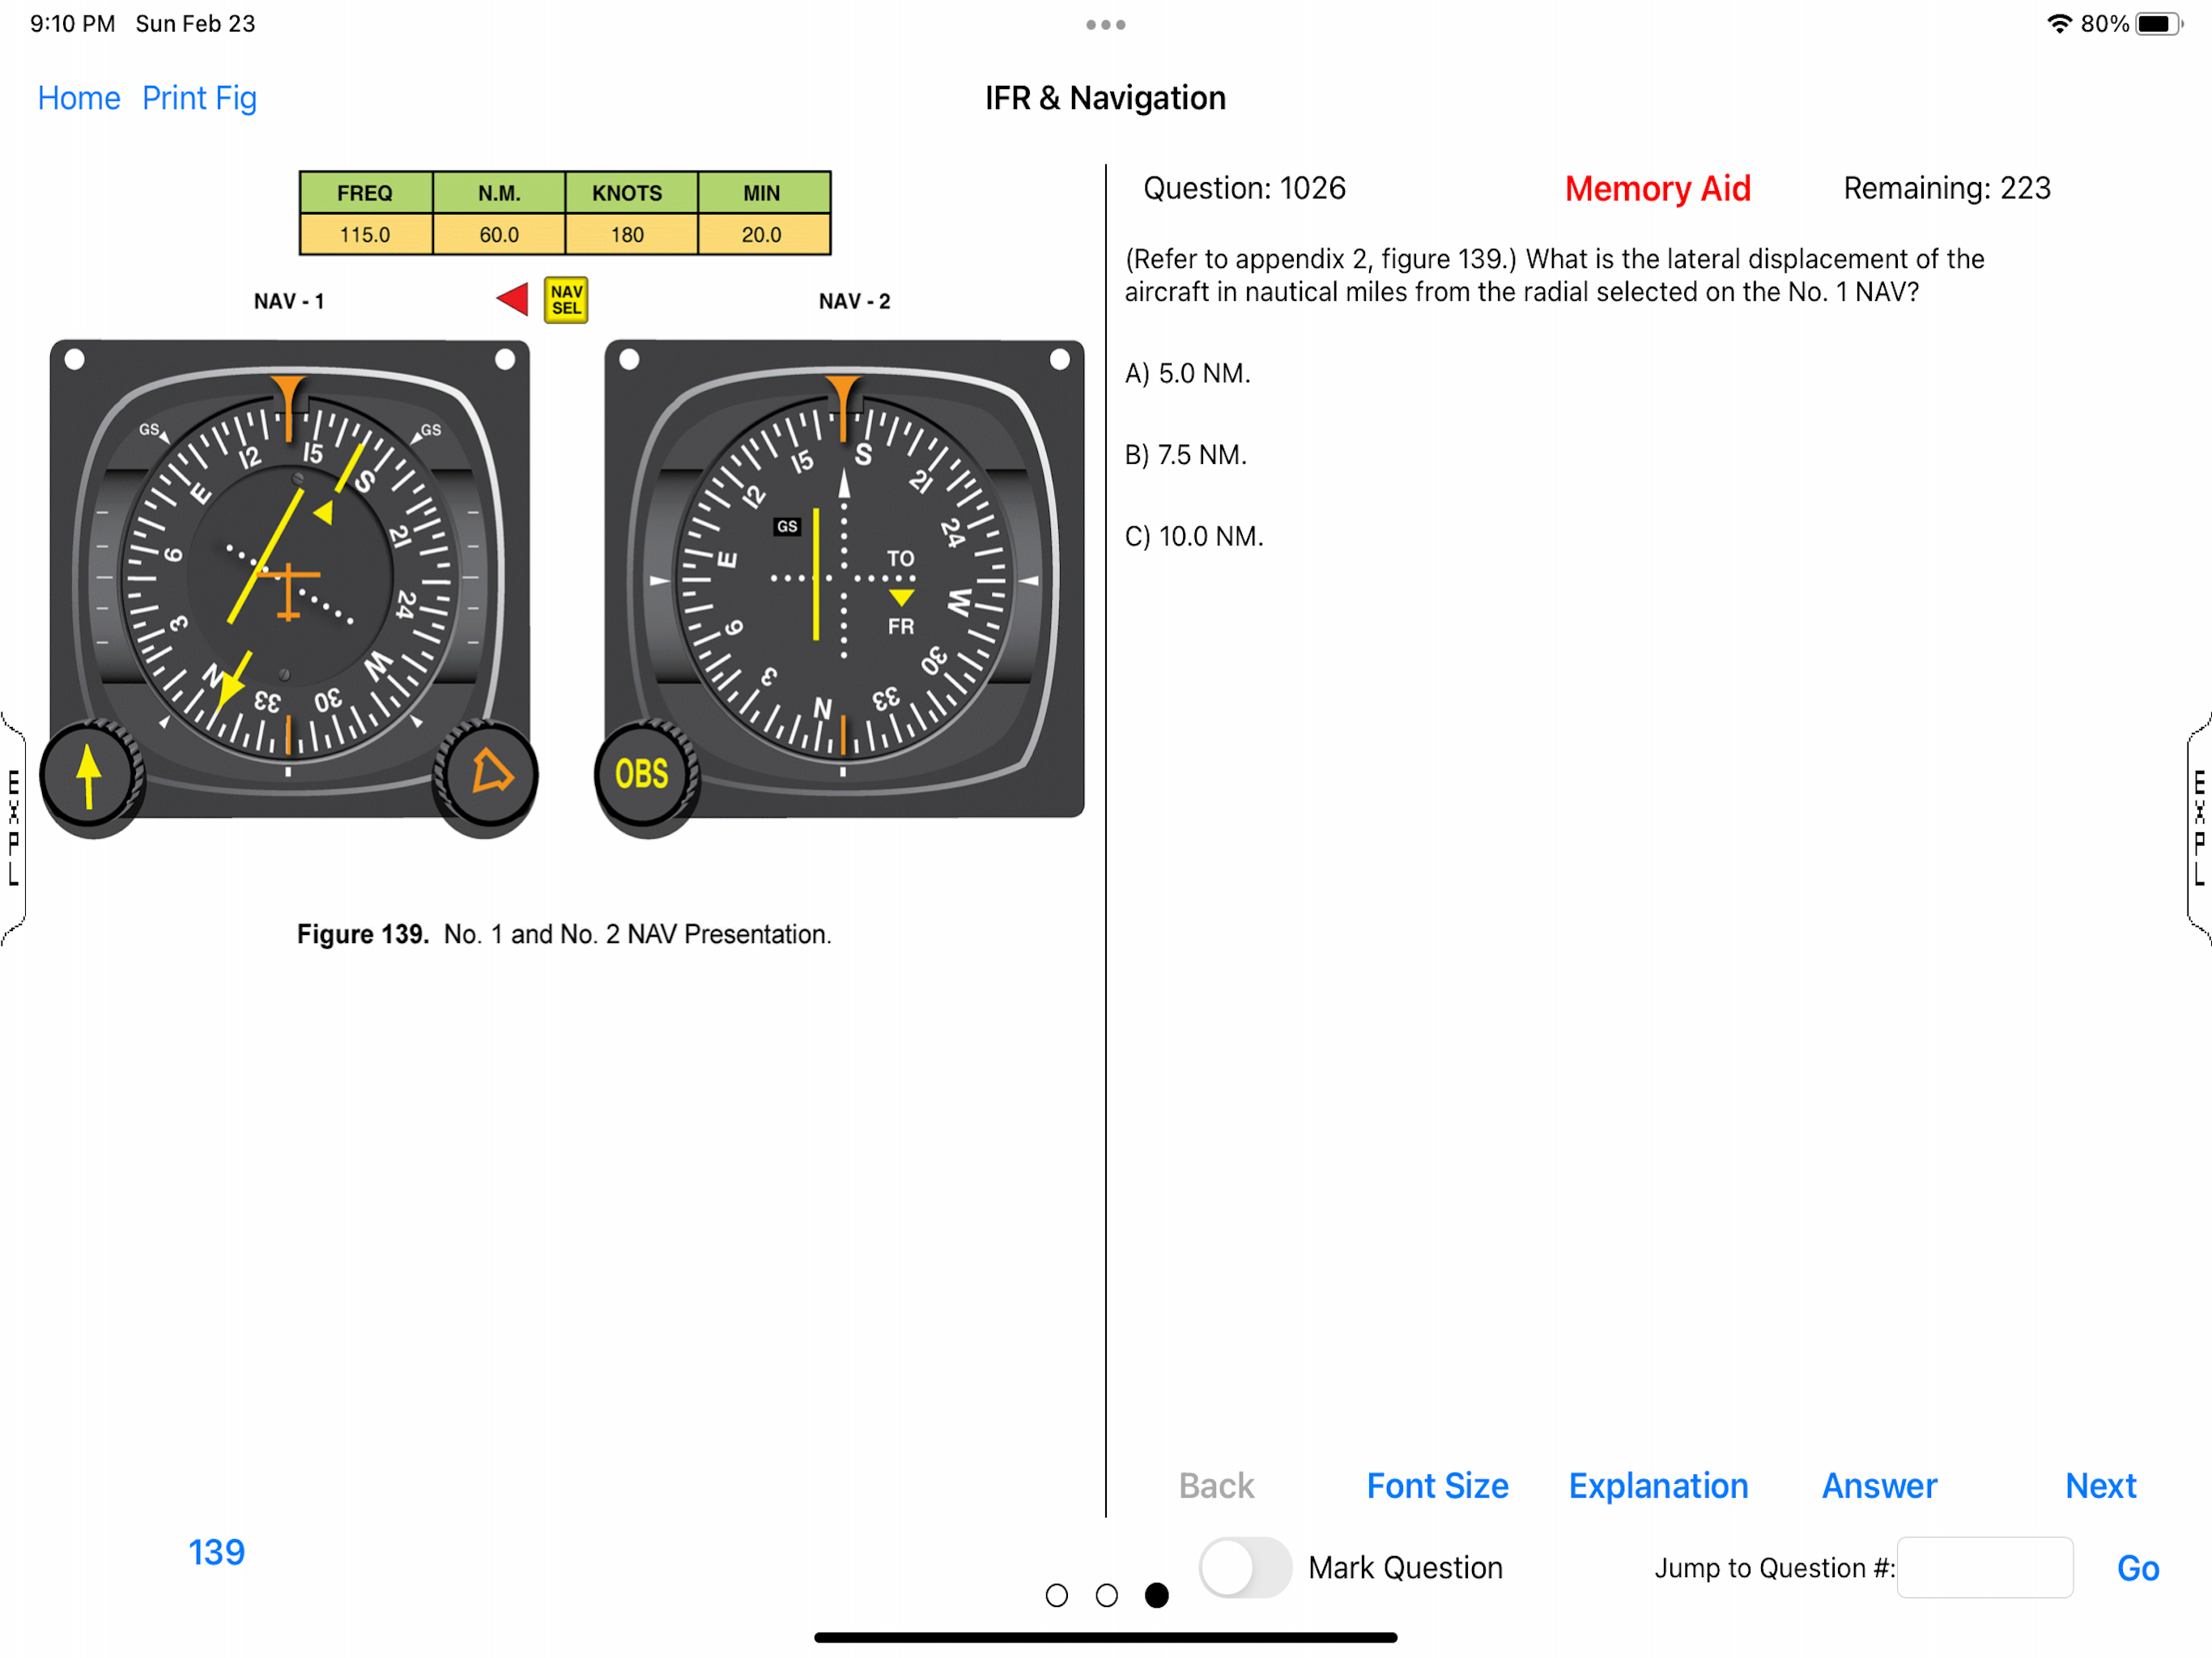
Task: Tap the first page indicator dot
Action: coord(1056,1595)
